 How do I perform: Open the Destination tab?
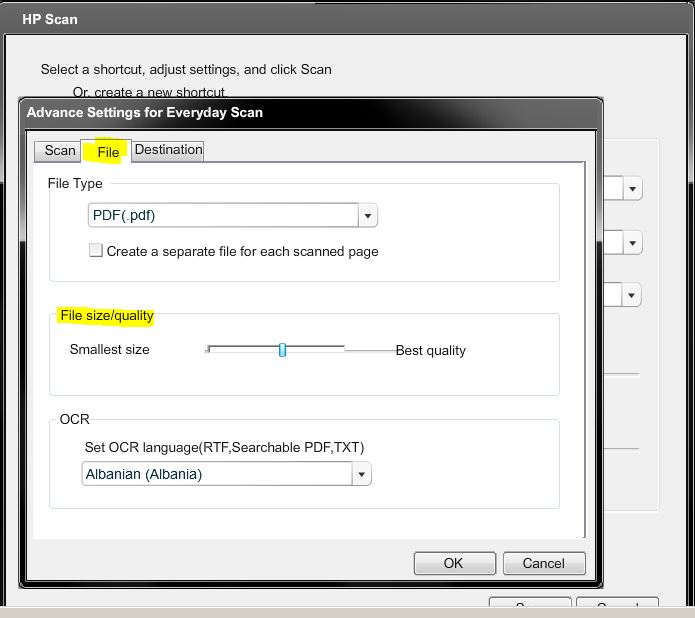(168, 150)
